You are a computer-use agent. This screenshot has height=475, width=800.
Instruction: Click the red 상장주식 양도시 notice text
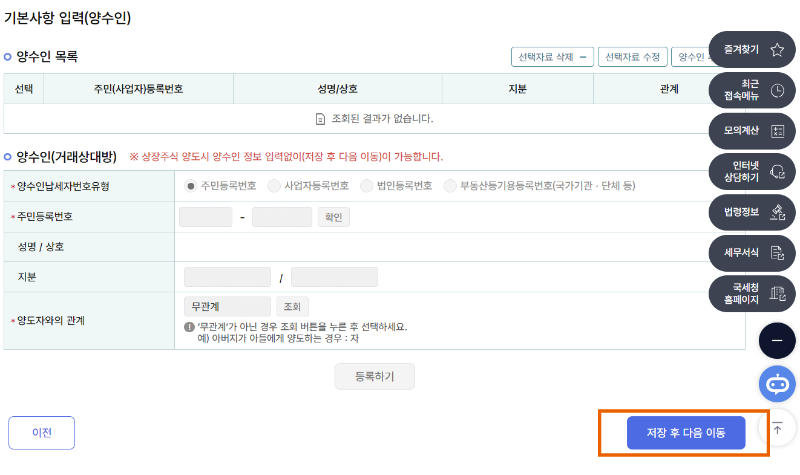point(286,157)
